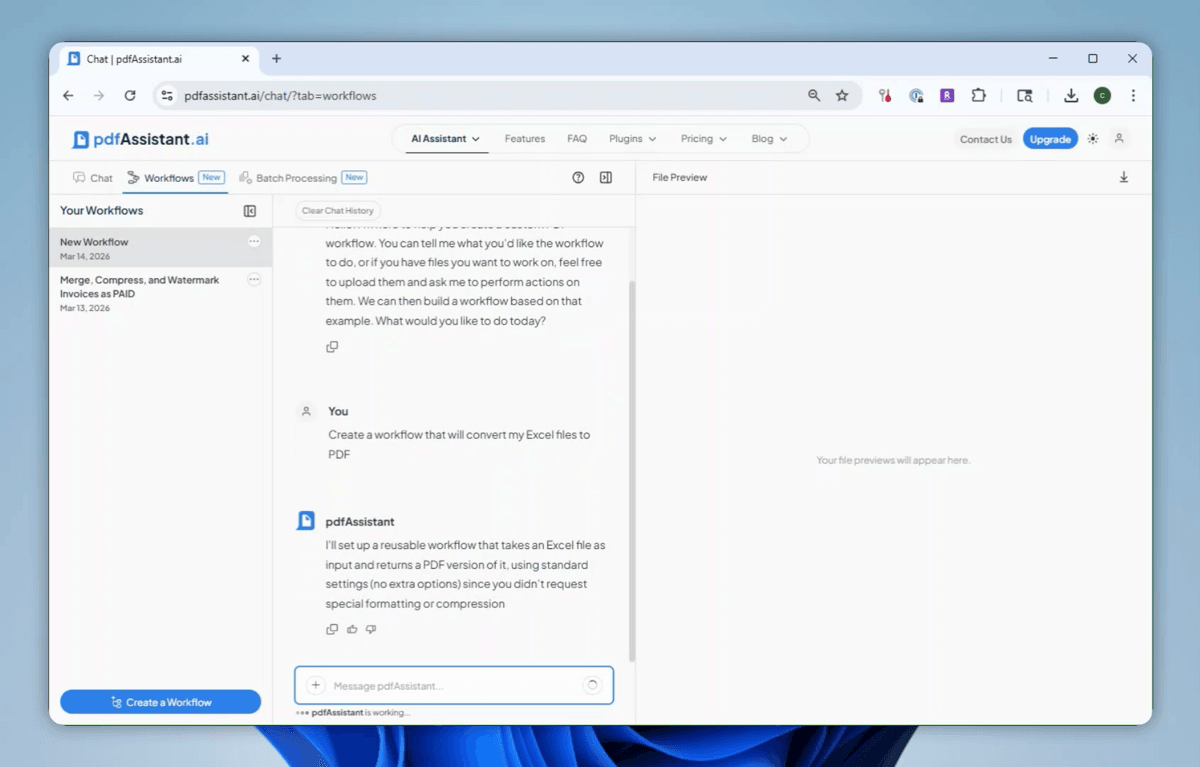
Task: Expand the AI Assistant dropdown
Action: tap(446, 139)
